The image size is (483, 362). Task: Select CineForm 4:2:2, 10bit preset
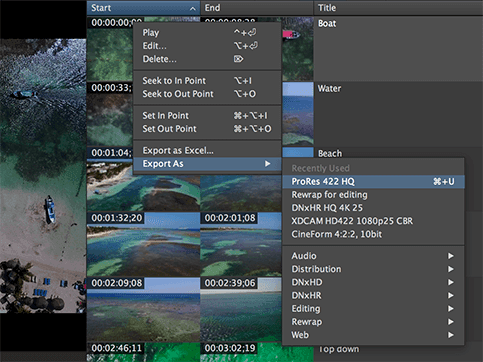373,234
